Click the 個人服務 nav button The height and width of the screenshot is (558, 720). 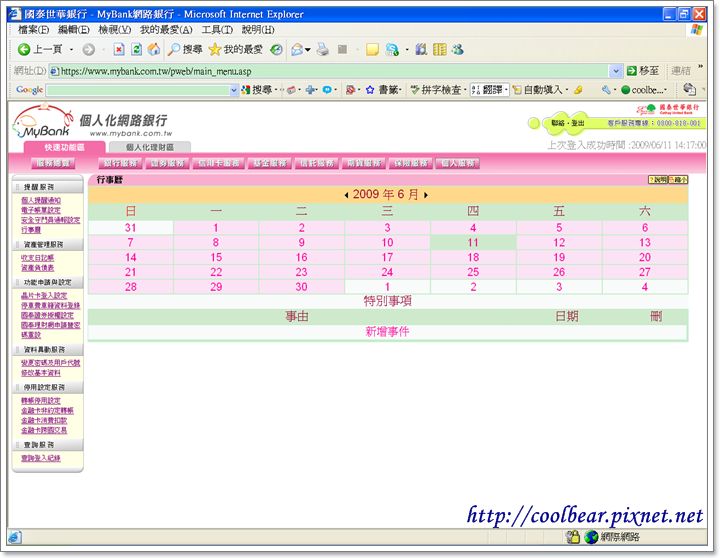[x=457, y=163]
